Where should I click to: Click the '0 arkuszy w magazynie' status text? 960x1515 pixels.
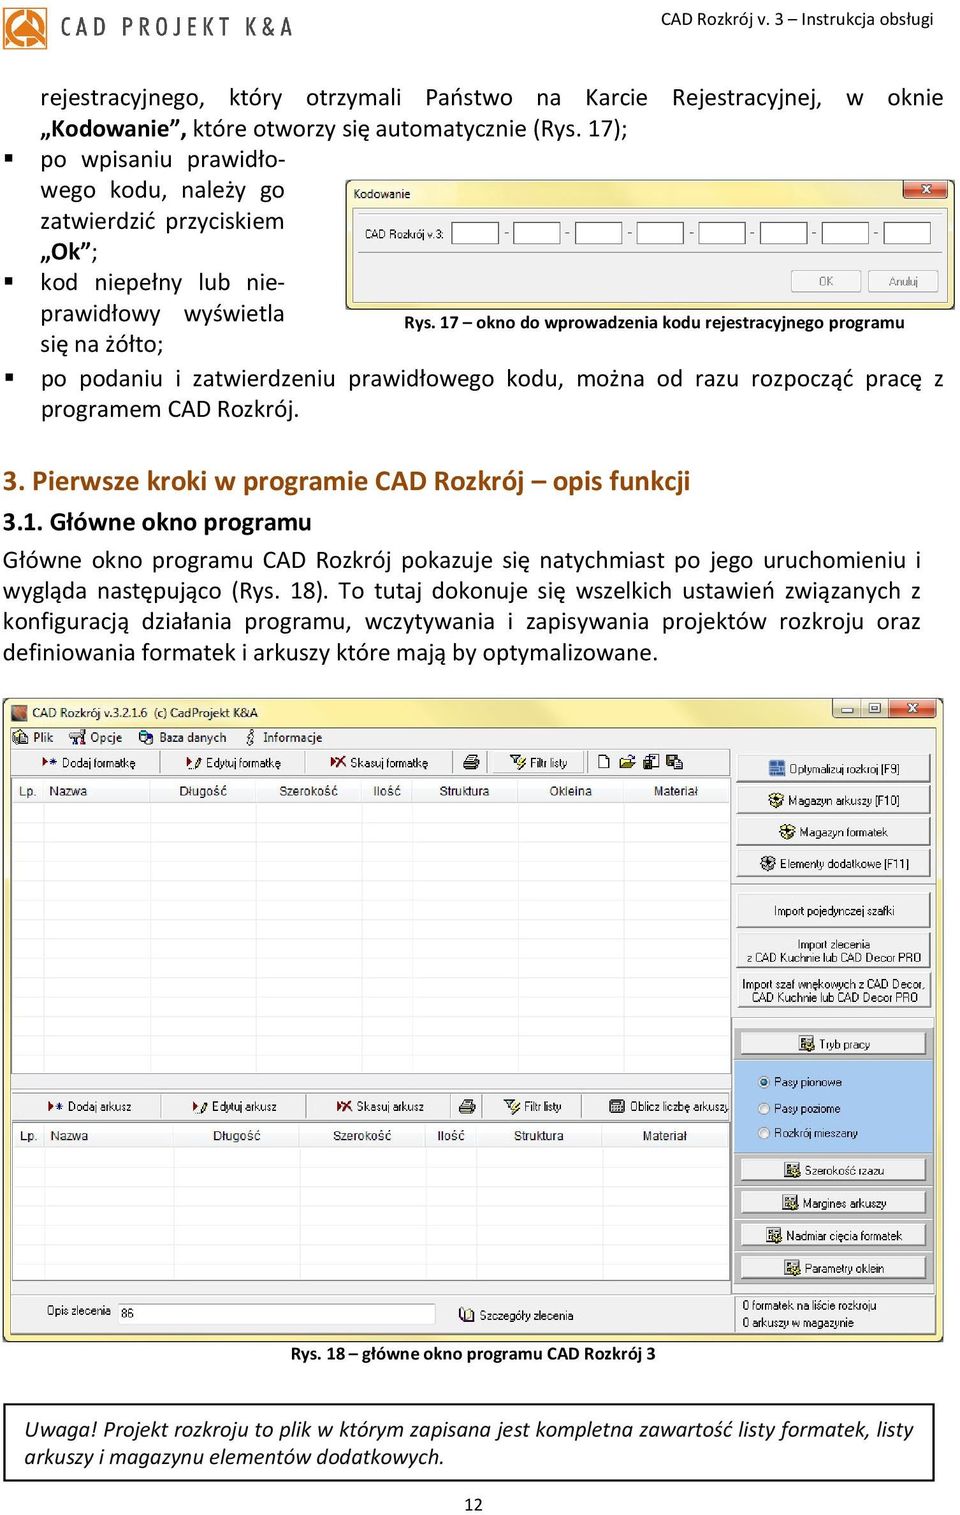pos(798,1322)
